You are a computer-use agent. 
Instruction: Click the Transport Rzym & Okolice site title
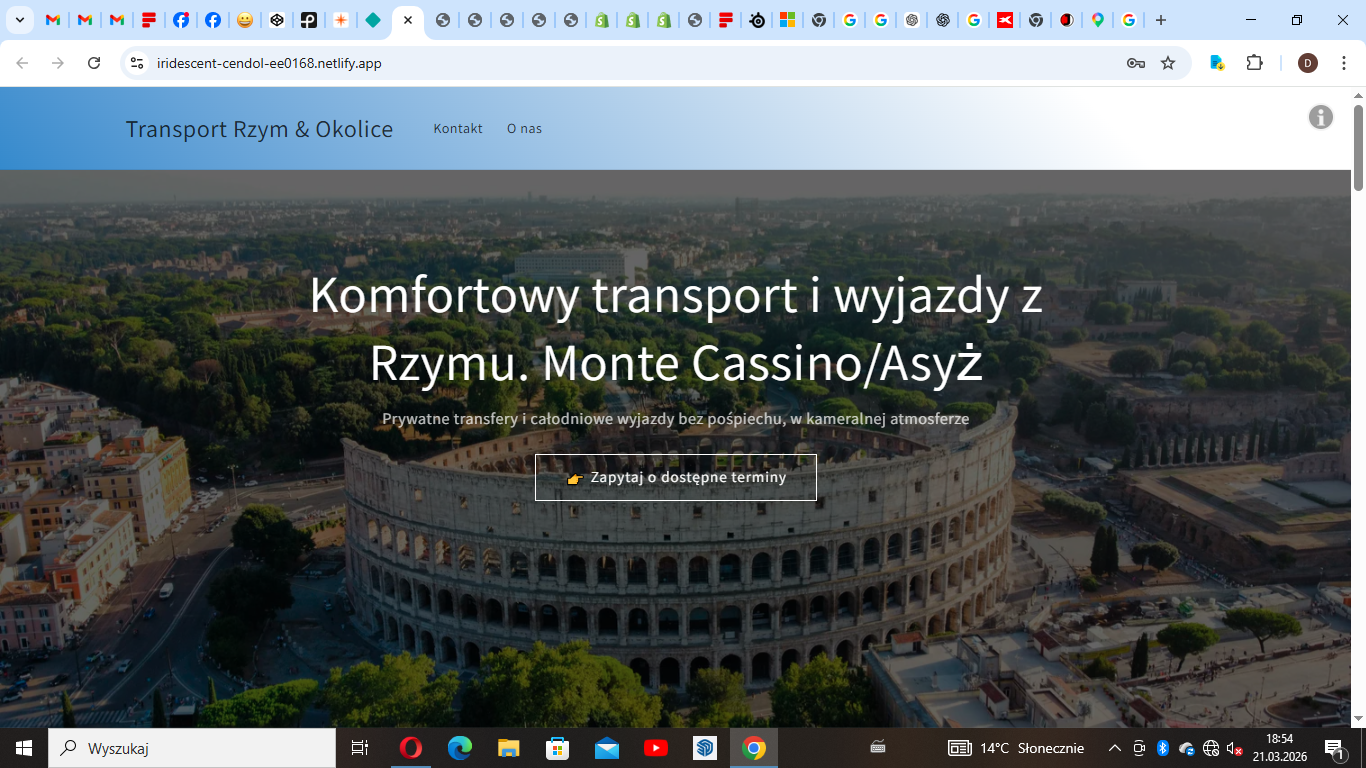[259, 129]
